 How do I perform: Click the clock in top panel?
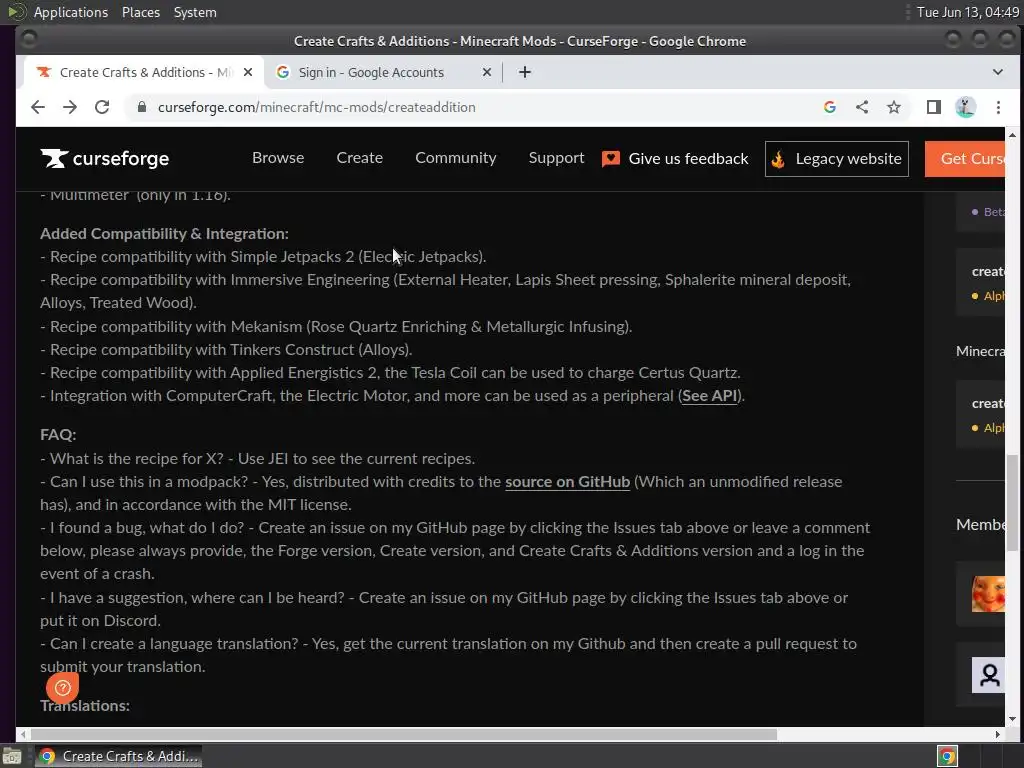(x=968, y=12)
